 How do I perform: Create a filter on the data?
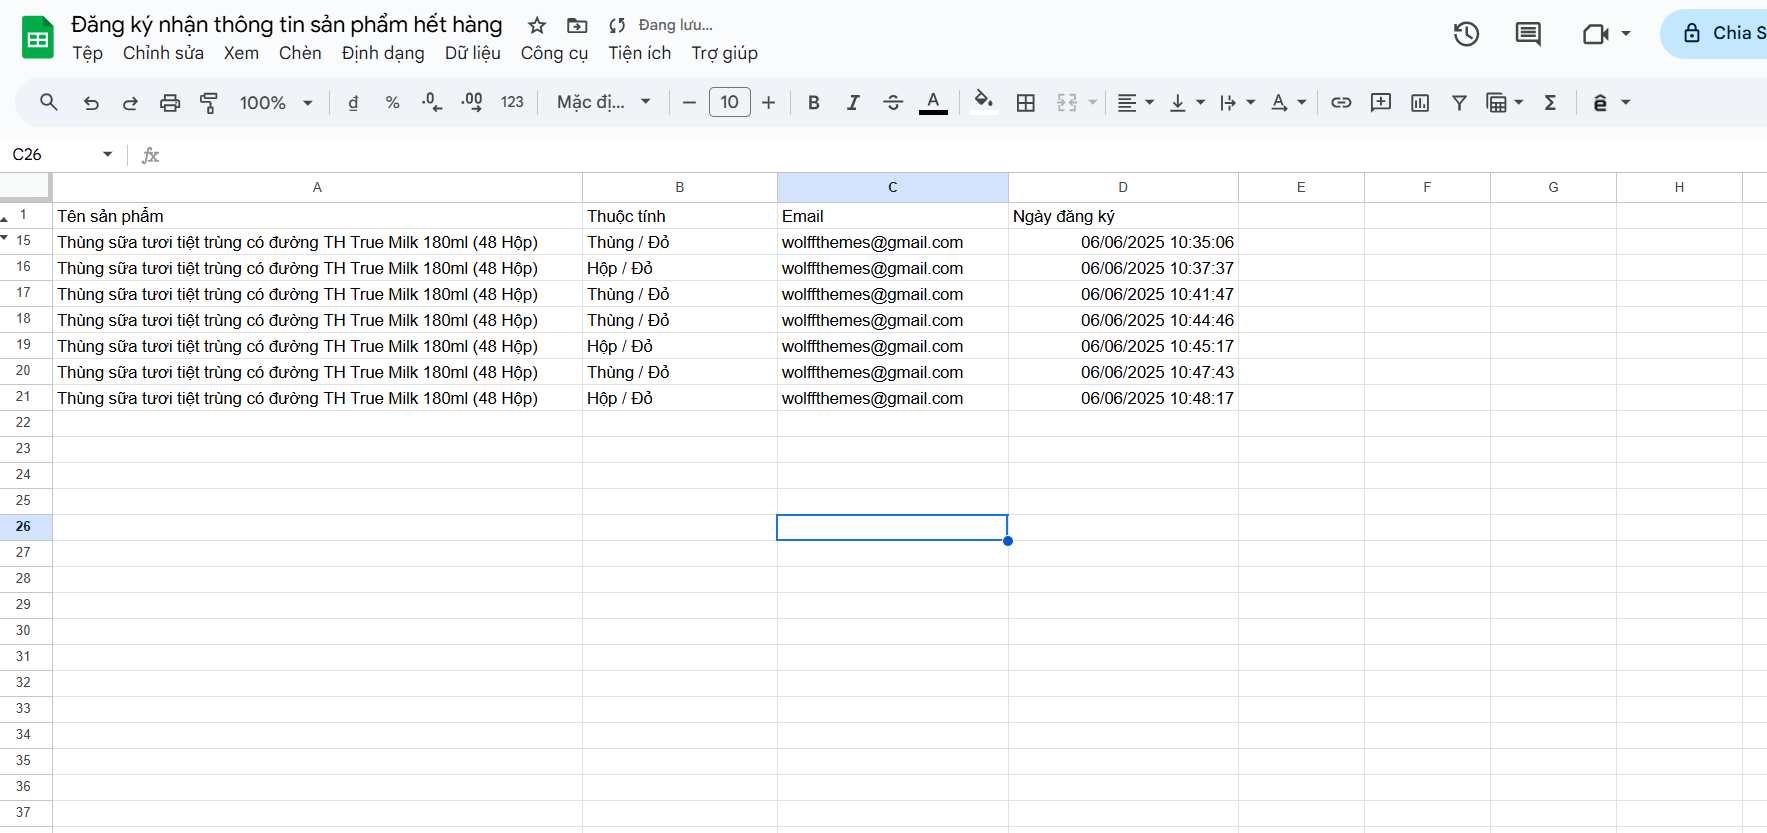tap(1459, 102)
